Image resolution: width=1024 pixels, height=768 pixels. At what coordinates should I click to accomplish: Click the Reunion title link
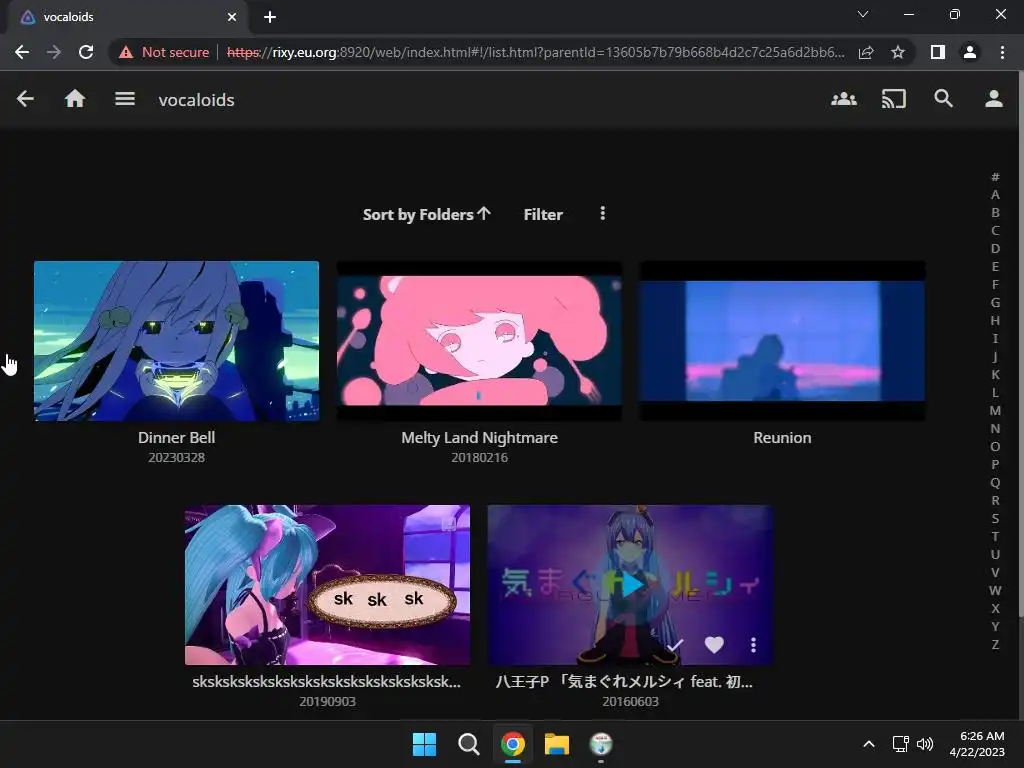tap(782, 438)
